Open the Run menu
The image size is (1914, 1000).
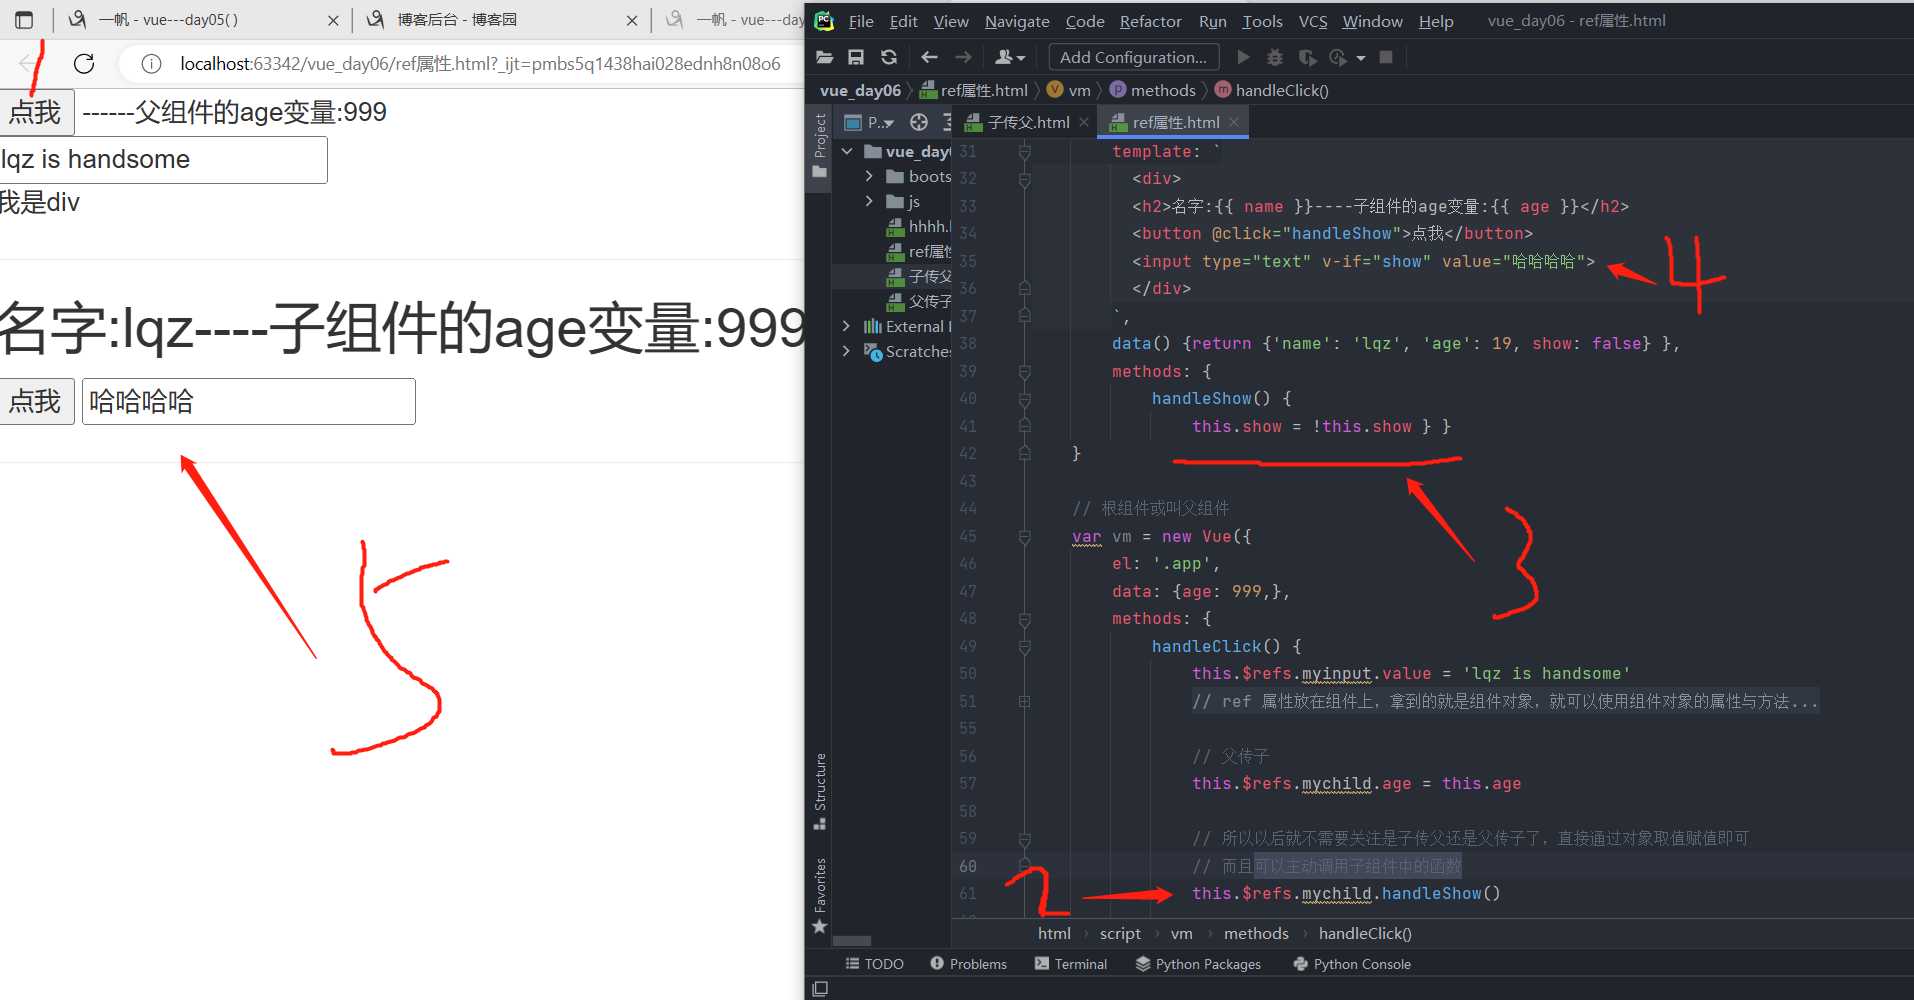point(1212,21)
